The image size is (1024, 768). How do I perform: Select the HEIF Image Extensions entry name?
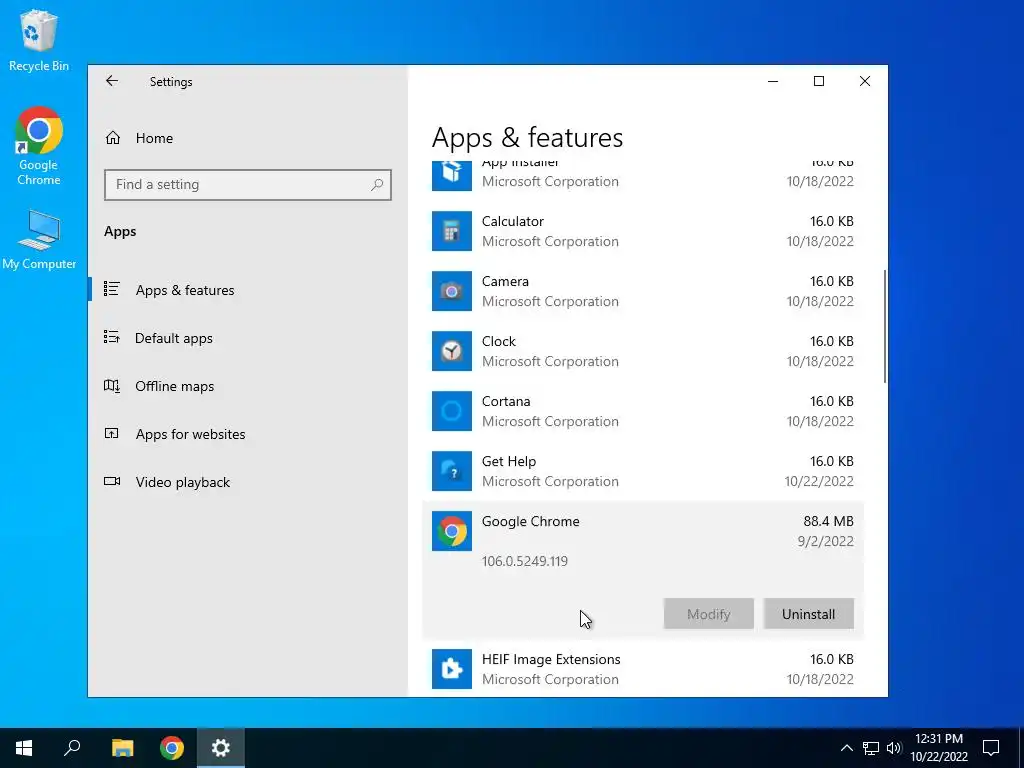(x=551, y=660)
